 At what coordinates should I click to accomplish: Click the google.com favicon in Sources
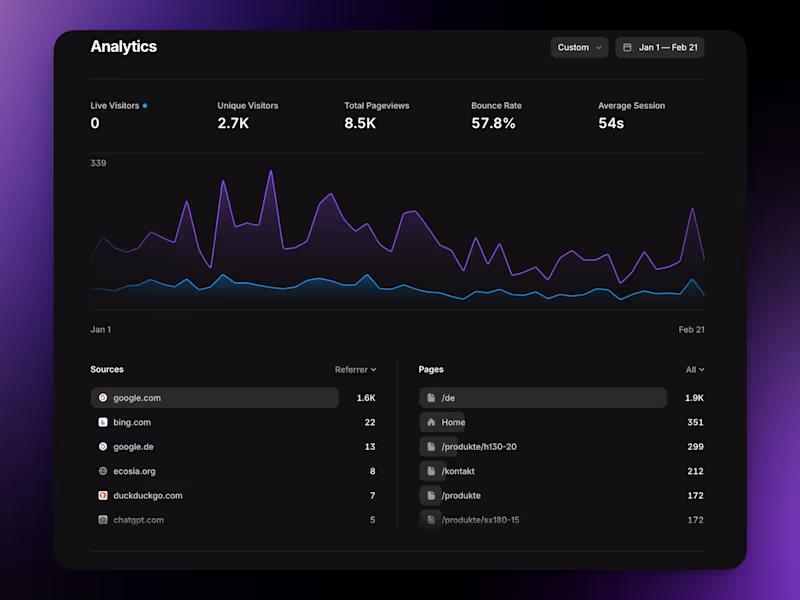[103, 397]
